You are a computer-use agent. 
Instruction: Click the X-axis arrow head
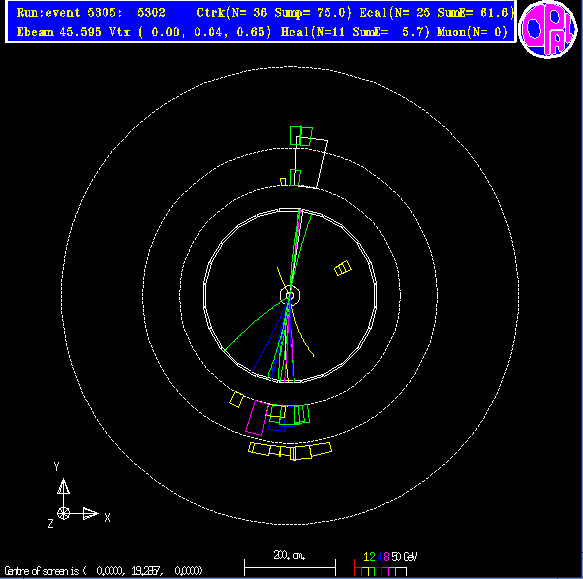pos(91,514)
